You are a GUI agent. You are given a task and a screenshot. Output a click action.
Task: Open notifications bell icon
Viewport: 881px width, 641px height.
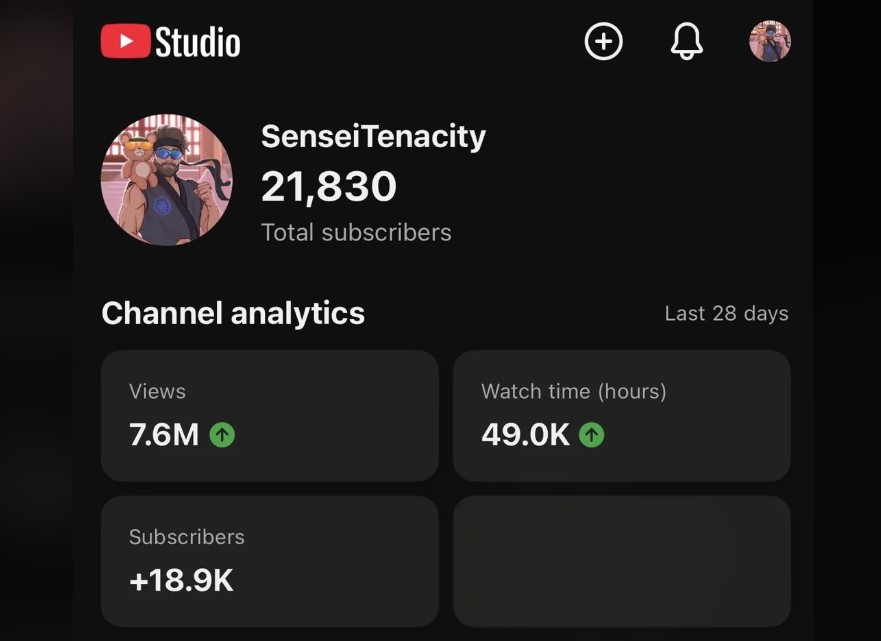(x=687, y=42)
